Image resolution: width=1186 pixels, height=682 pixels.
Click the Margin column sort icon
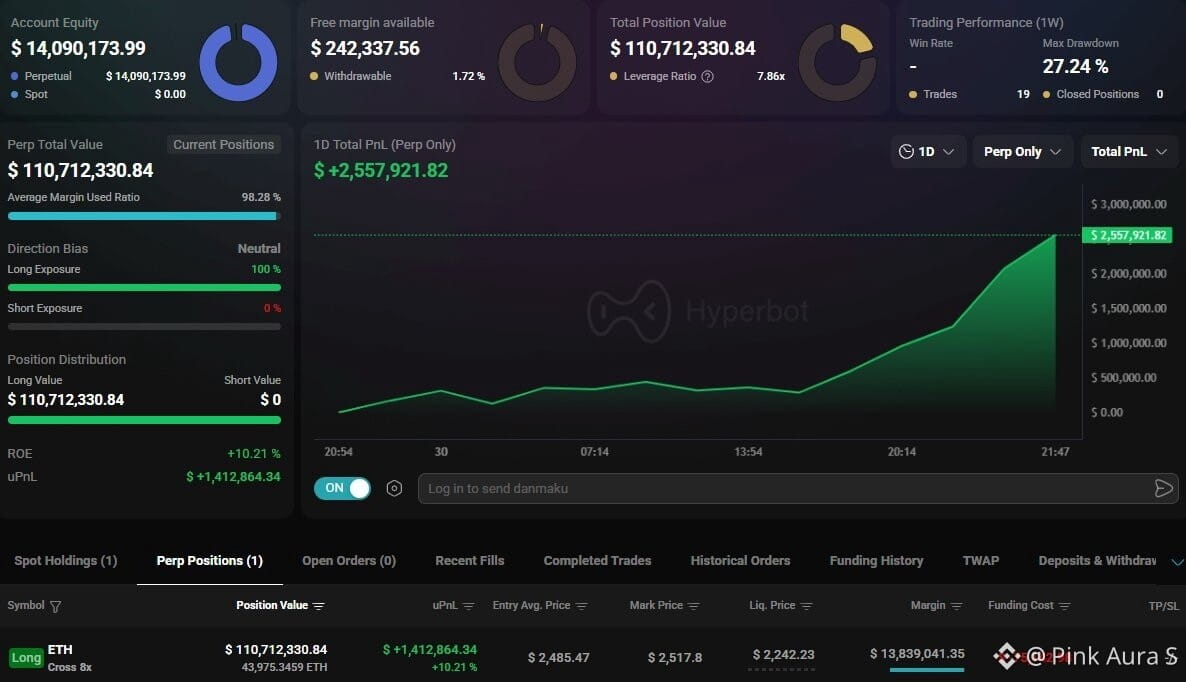click(x=956, y=606)
